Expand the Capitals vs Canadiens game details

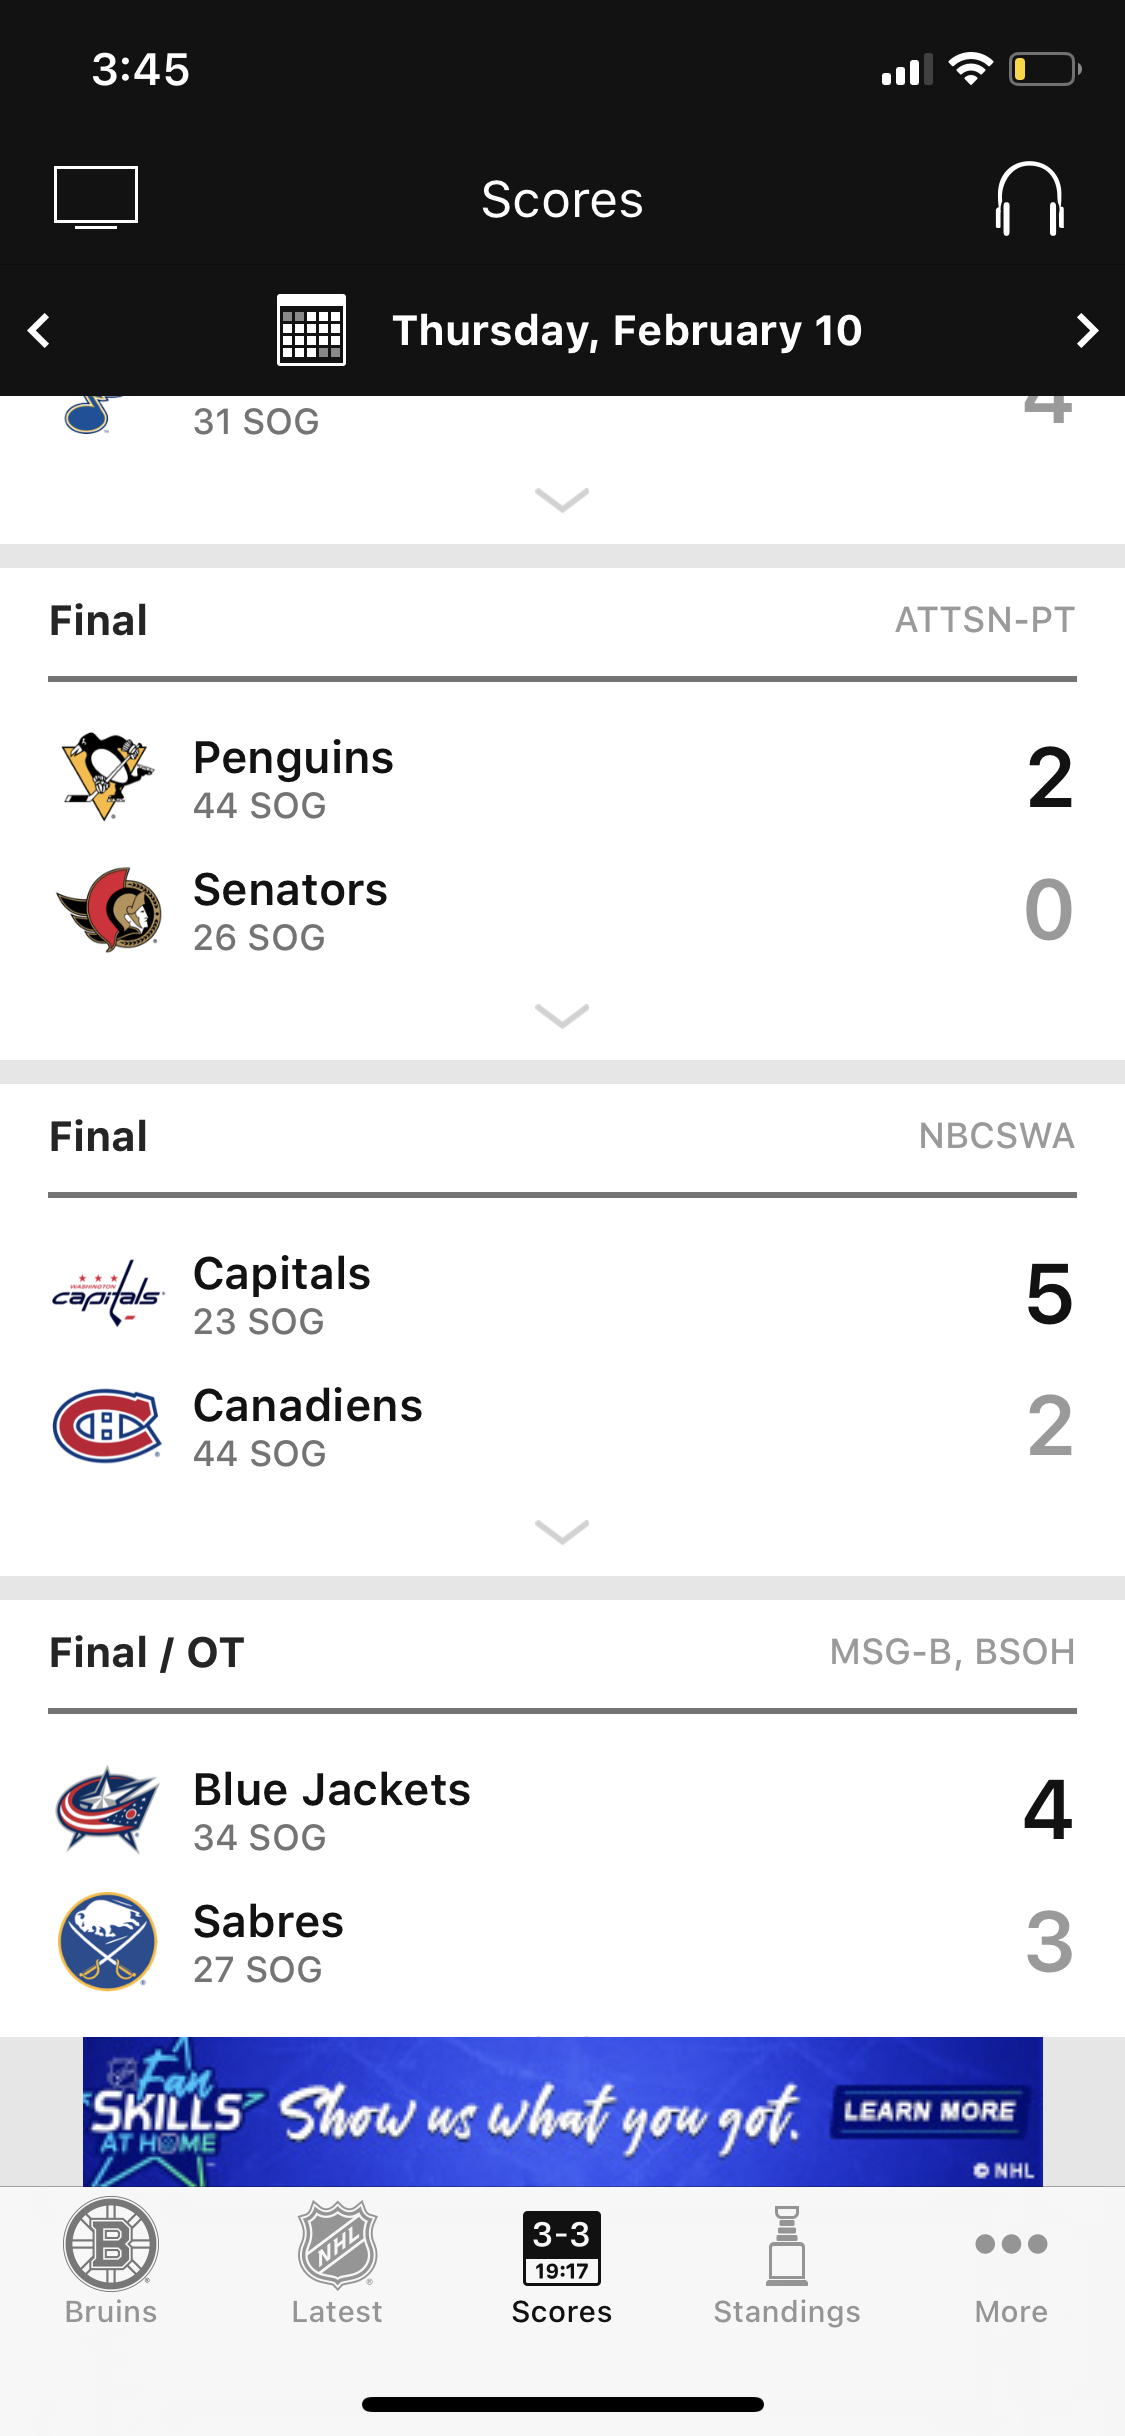(x=562, y=1532)
